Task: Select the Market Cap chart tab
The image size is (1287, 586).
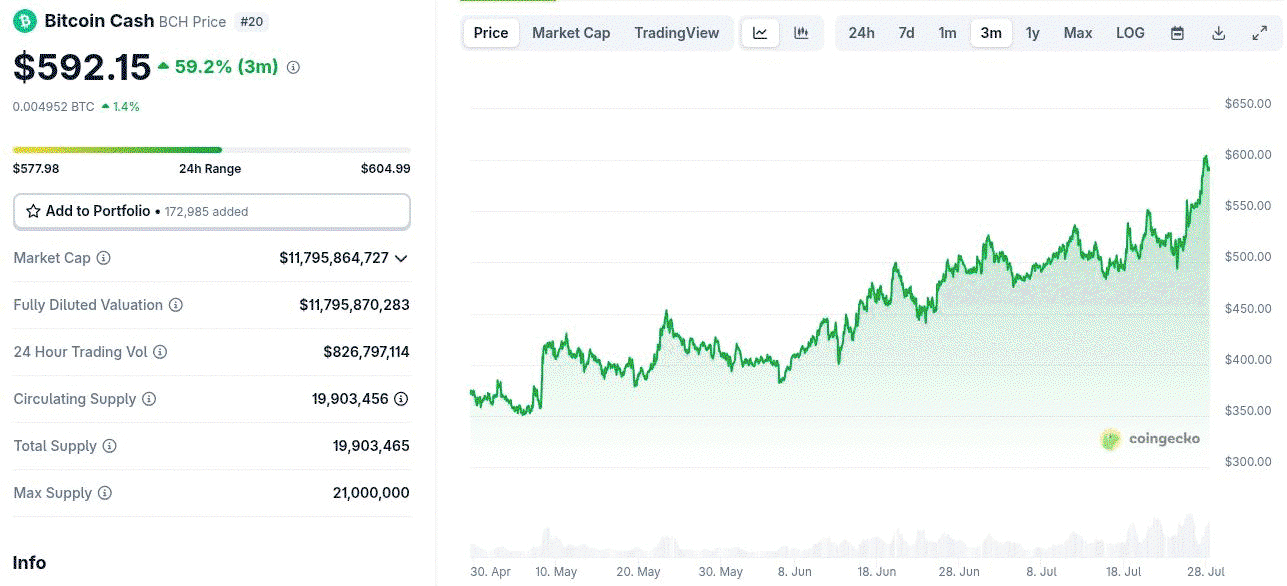Action: point(571,33)
